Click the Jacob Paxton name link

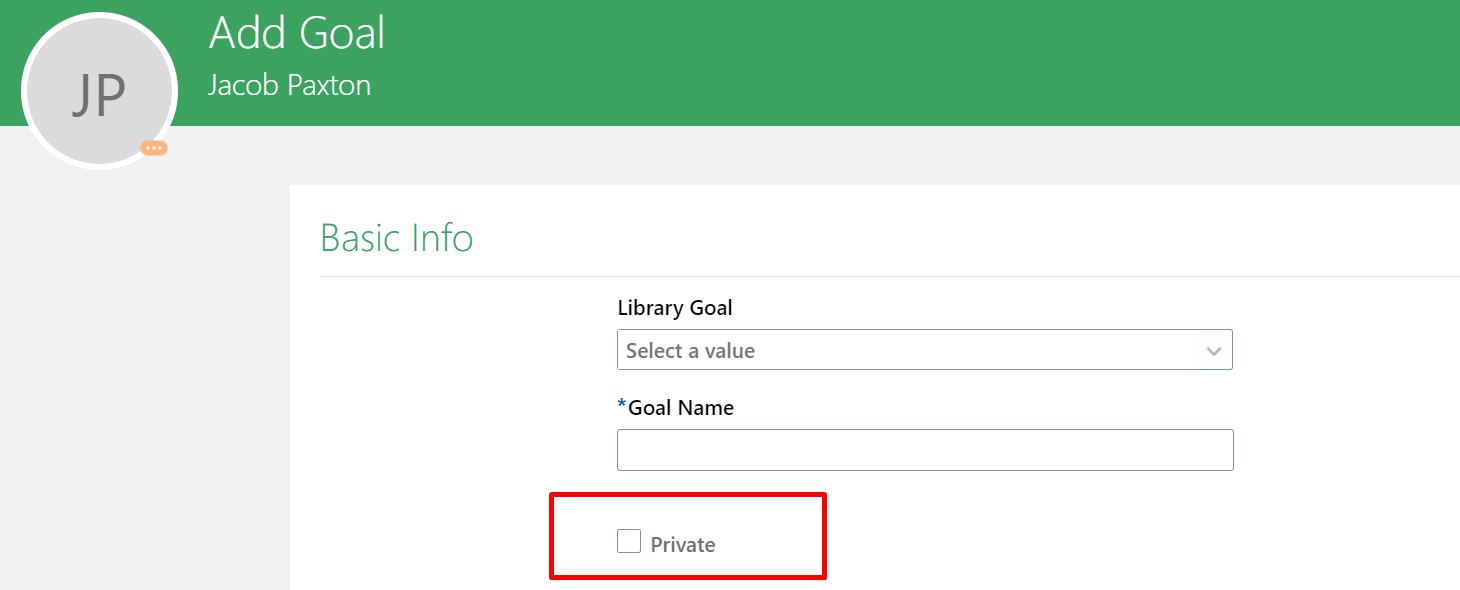coord(290,85)
